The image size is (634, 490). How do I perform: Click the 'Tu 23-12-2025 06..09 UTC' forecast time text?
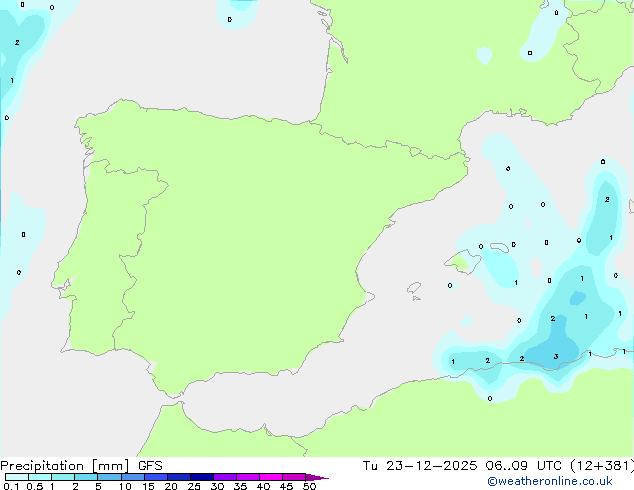[464, 466]
